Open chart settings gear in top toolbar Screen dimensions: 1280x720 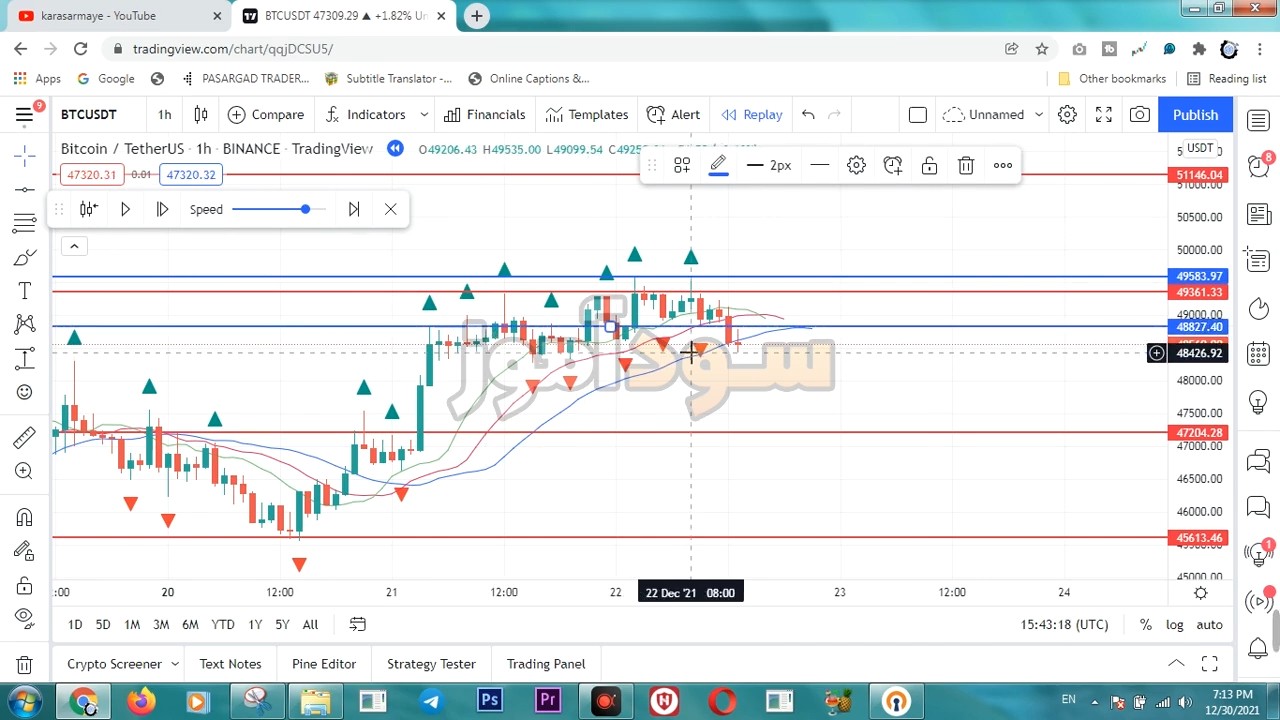pyautogui.click(x=1067, y=115)
